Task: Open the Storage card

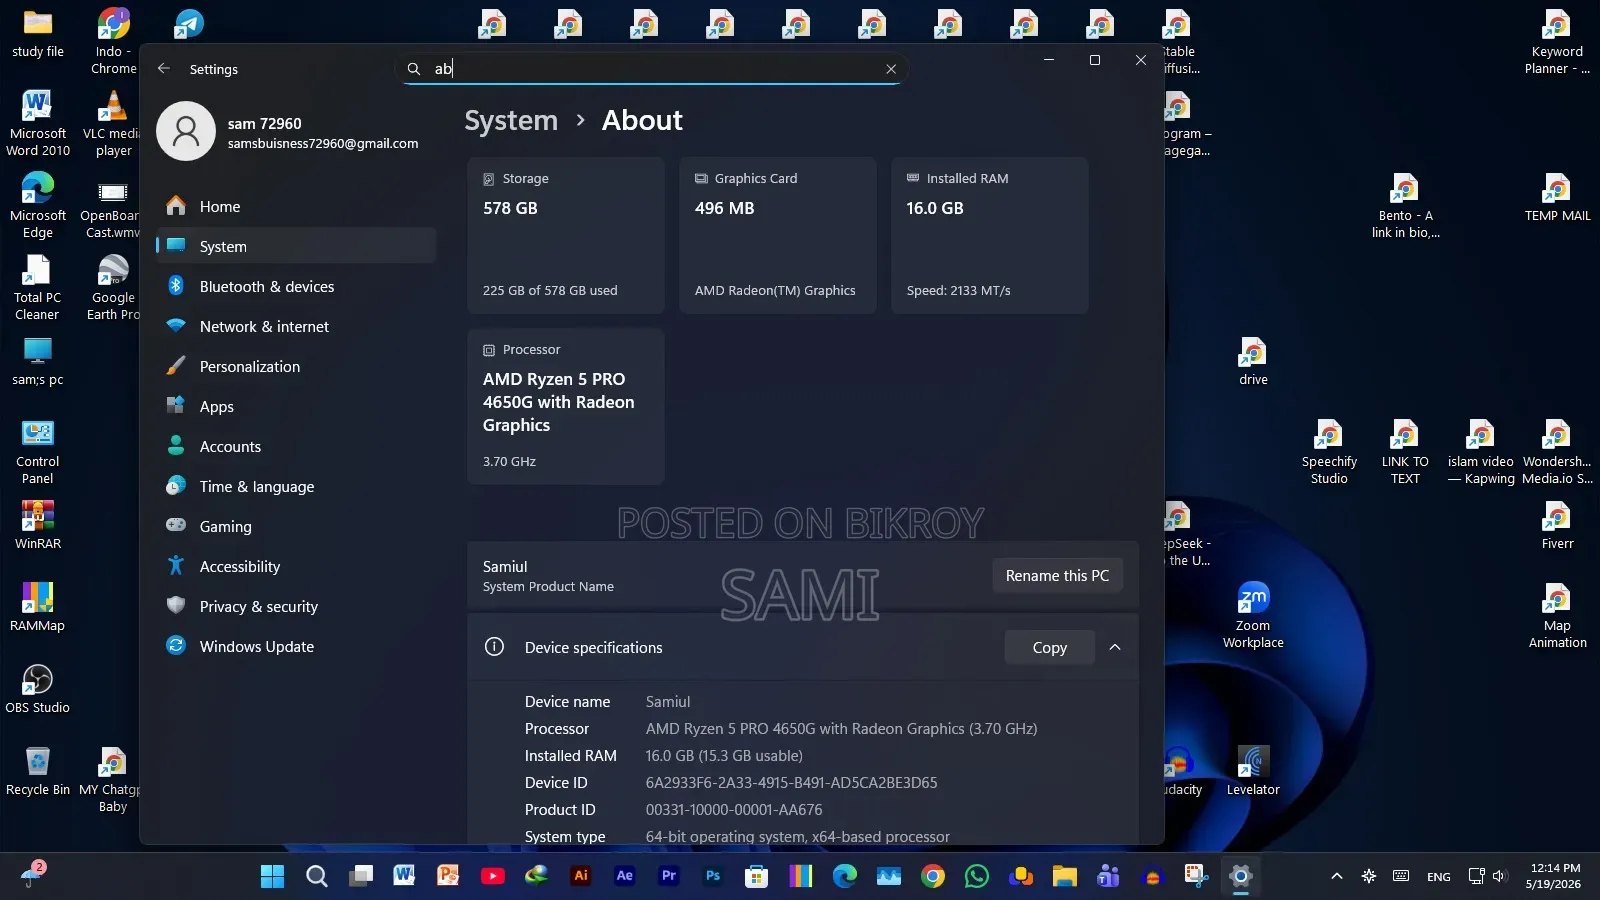Action: click(566, 235)
